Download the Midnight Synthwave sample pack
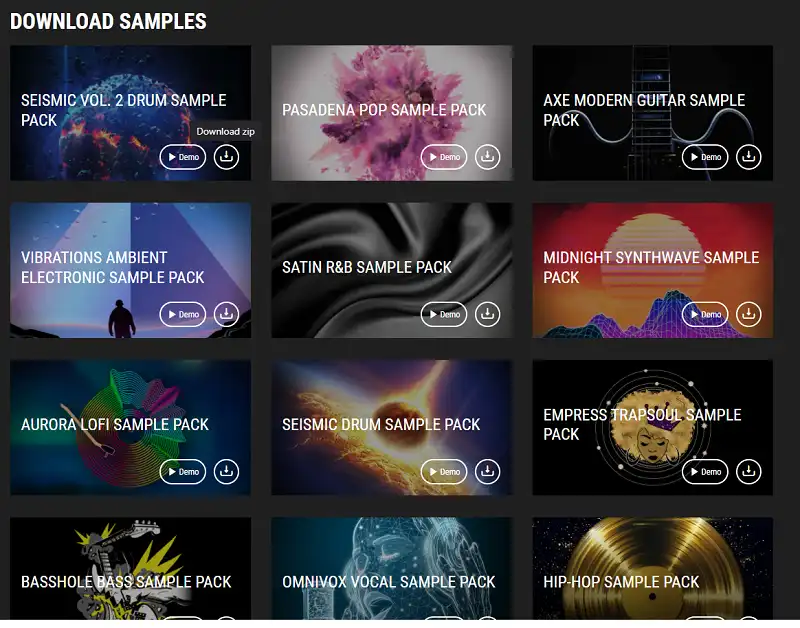 click(748, 314)
